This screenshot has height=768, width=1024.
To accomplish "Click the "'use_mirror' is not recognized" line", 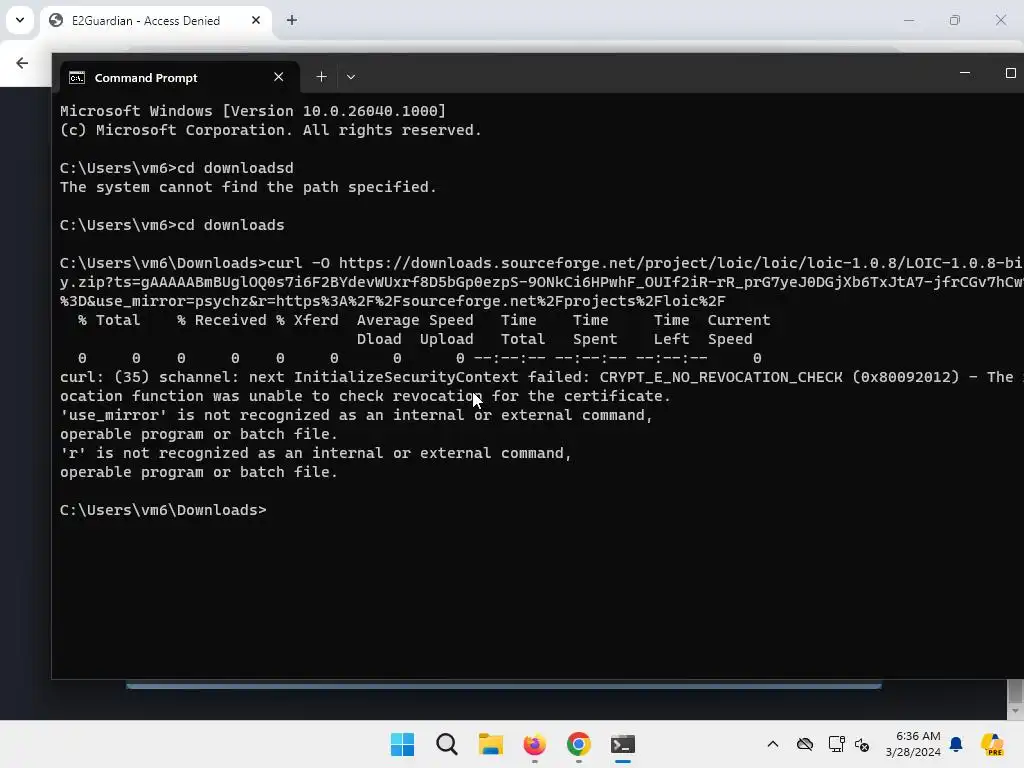I will [x=357, y=415].
